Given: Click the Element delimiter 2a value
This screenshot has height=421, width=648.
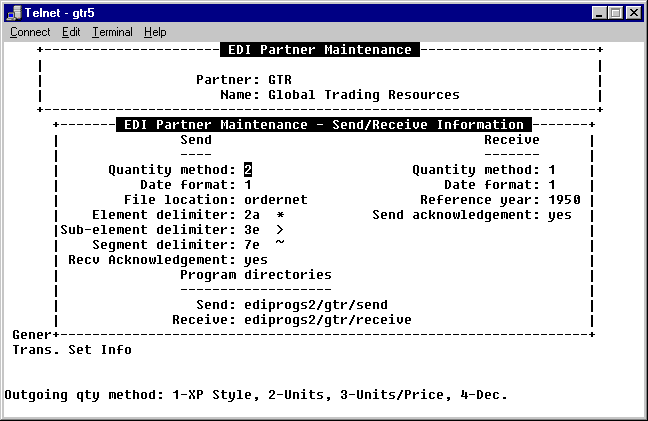Looking at the screenshot, I should point(252,215).
